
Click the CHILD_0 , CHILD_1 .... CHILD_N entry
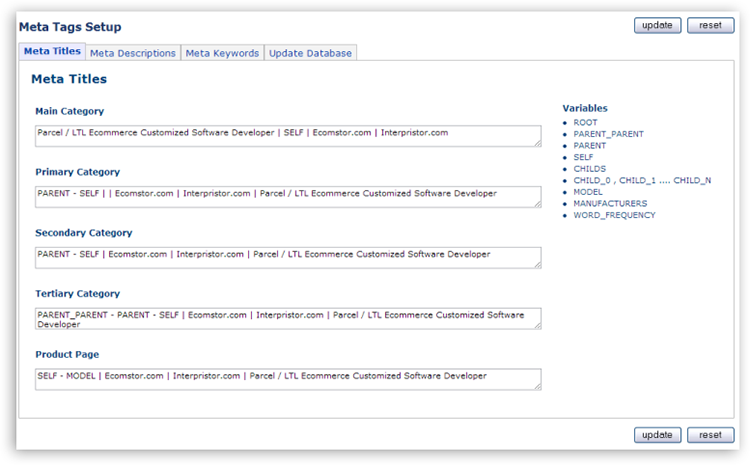click(x=642, y=180)
